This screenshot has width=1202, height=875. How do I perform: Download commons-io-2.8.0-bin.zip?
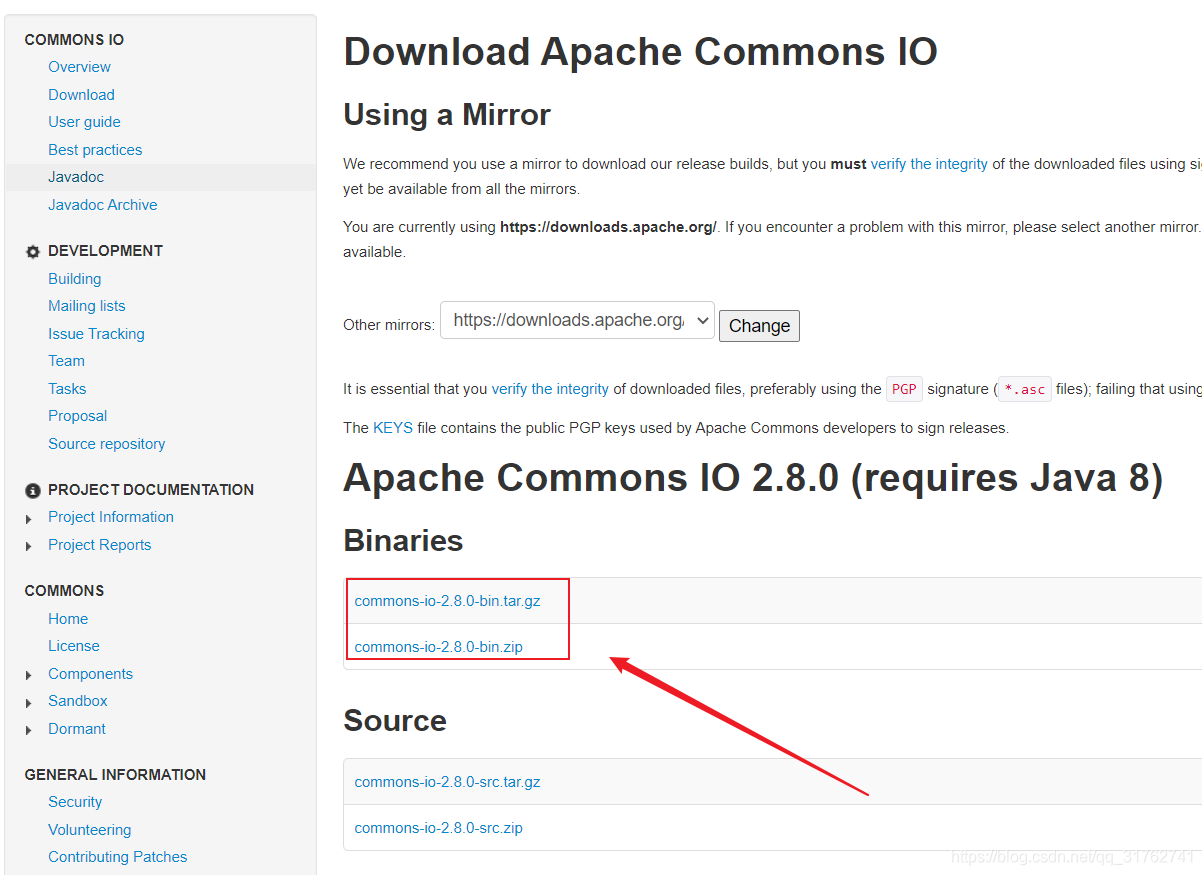[x=438, y=647]
